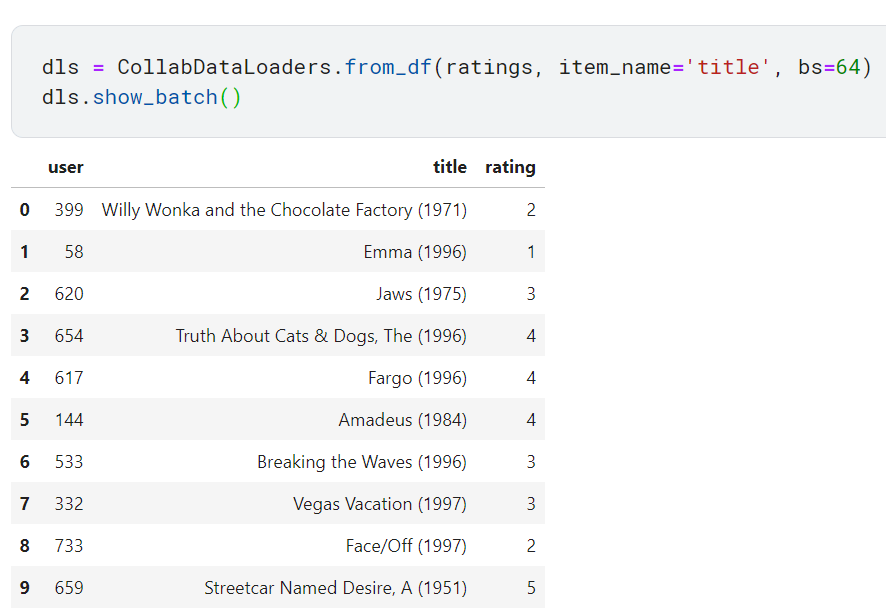The height and width of the screenshot is (613, 886).
Task: Click the rating value in the Fargo row
Action: tap(531, 378)
